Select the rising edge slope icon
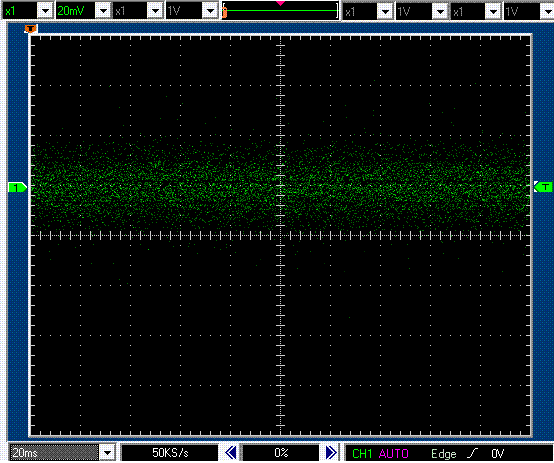554x463 pixels. [472, 453]
